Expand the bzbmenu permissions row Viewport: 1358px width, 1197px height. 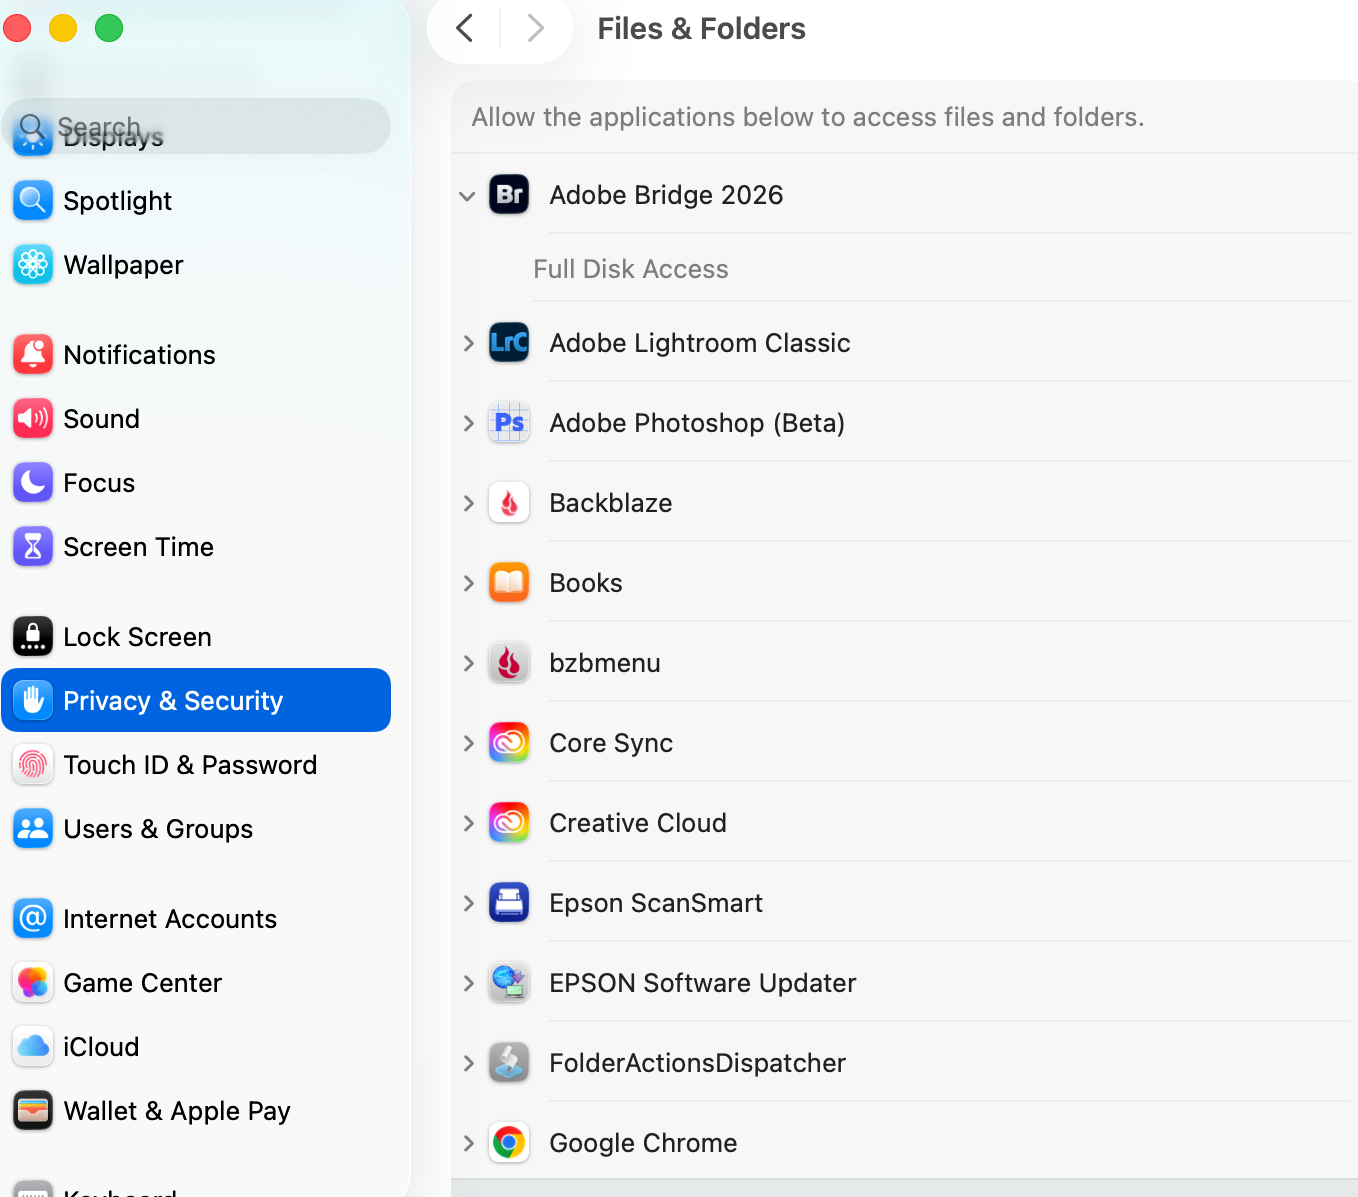click(x=468, y=663)
